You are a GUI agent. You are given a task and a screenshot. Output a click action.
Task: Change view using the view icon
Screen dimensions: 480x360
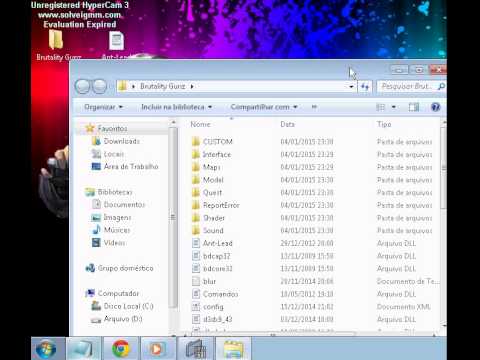point(380,107)
